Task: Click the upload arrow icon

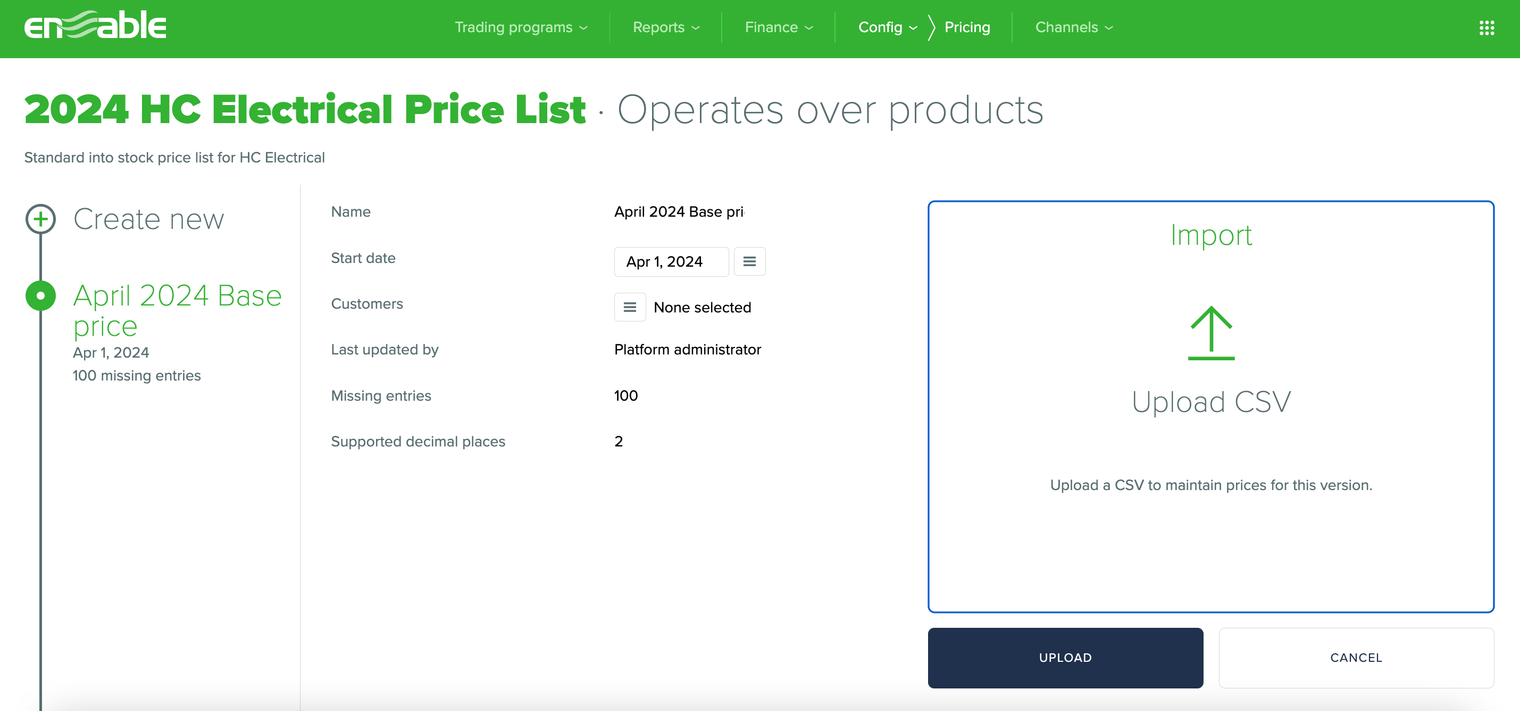Action: 1210,333
